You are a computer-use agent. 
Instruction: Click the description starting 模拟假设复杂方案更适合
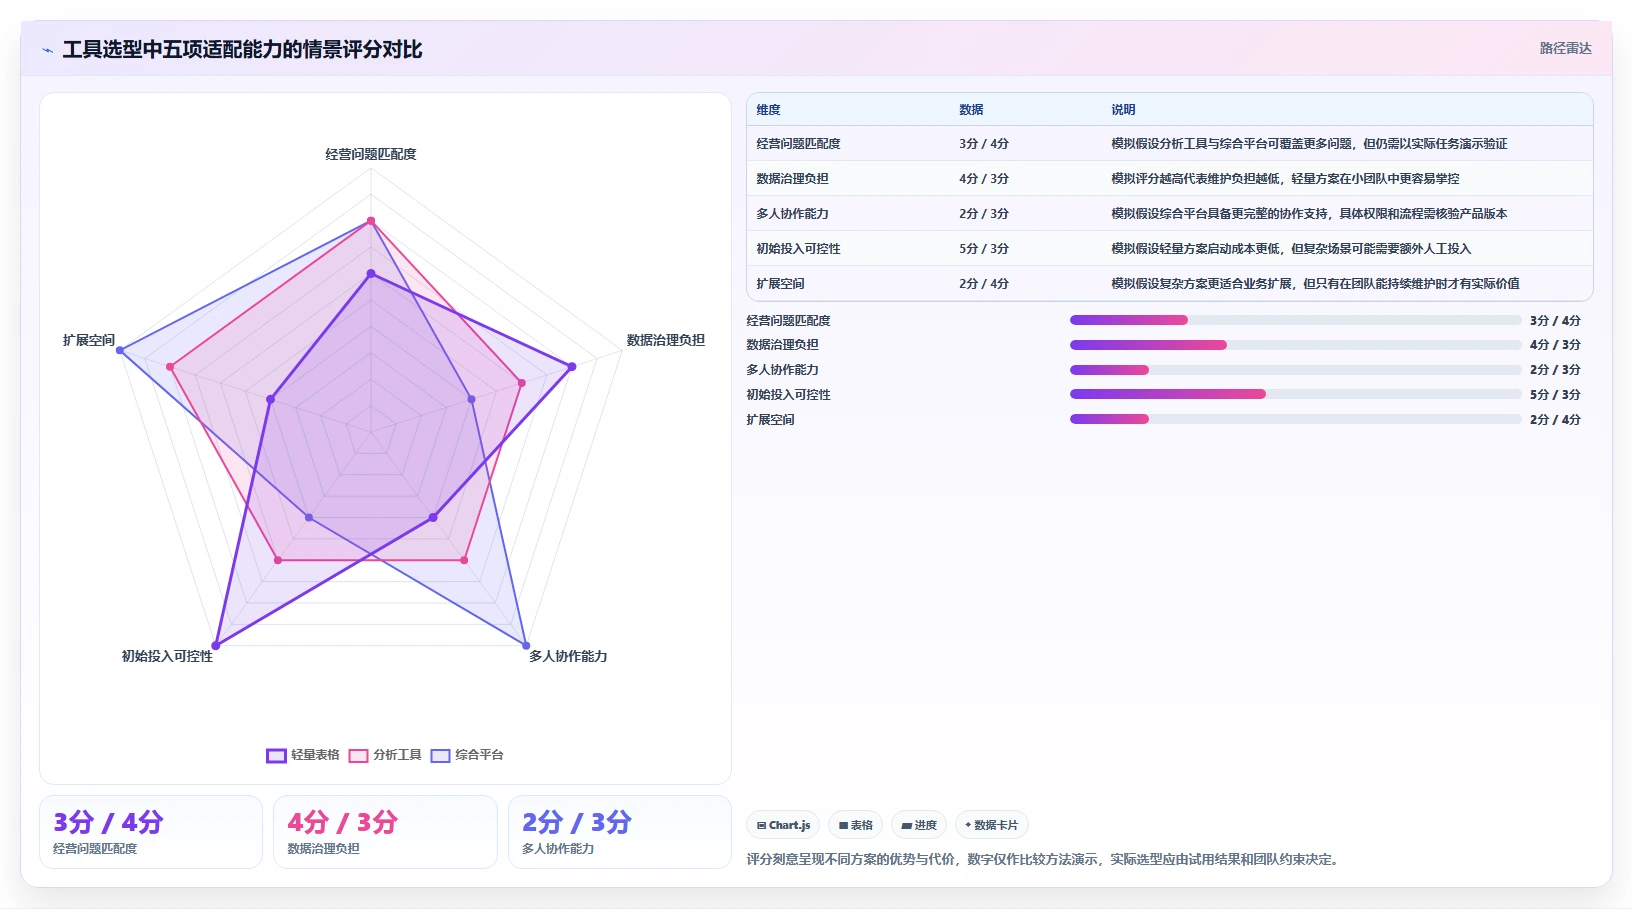pos(1315,284)
